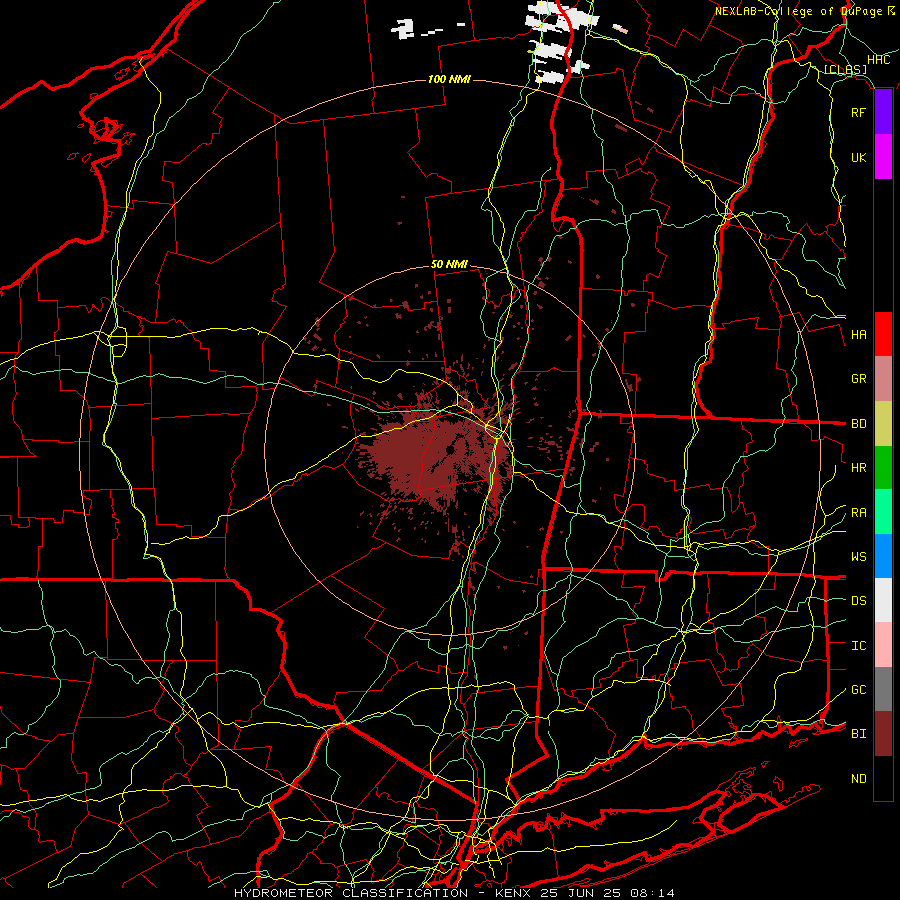900x900 pixels.
Task: Click the GC gray legend swatch
Action: point(883,689)
